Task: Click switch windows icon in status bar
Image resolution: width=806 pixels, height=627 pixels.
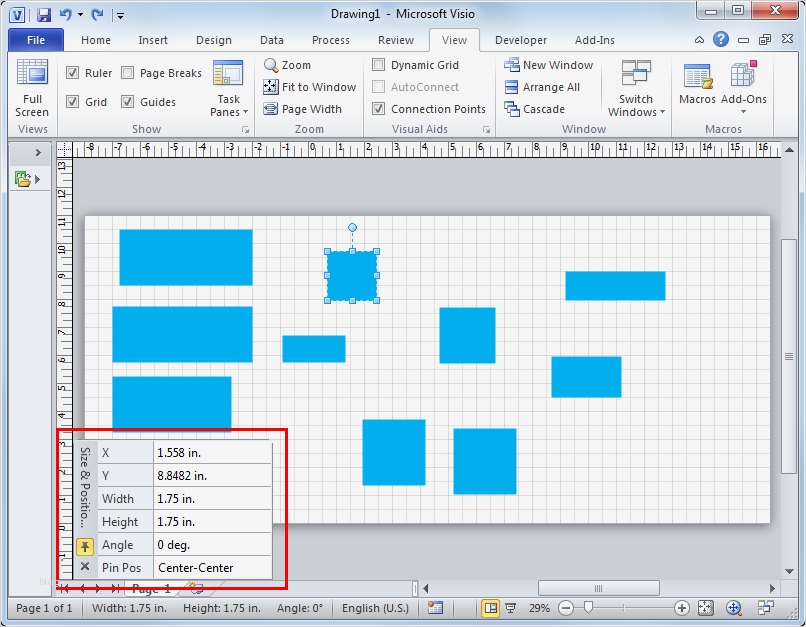Action: pyautogui.click(x=766, y=608)
